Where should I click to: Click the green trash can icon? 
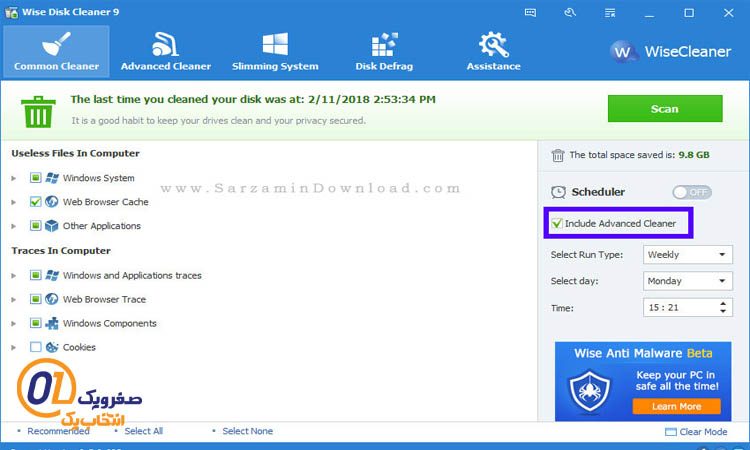coord(38,111)
